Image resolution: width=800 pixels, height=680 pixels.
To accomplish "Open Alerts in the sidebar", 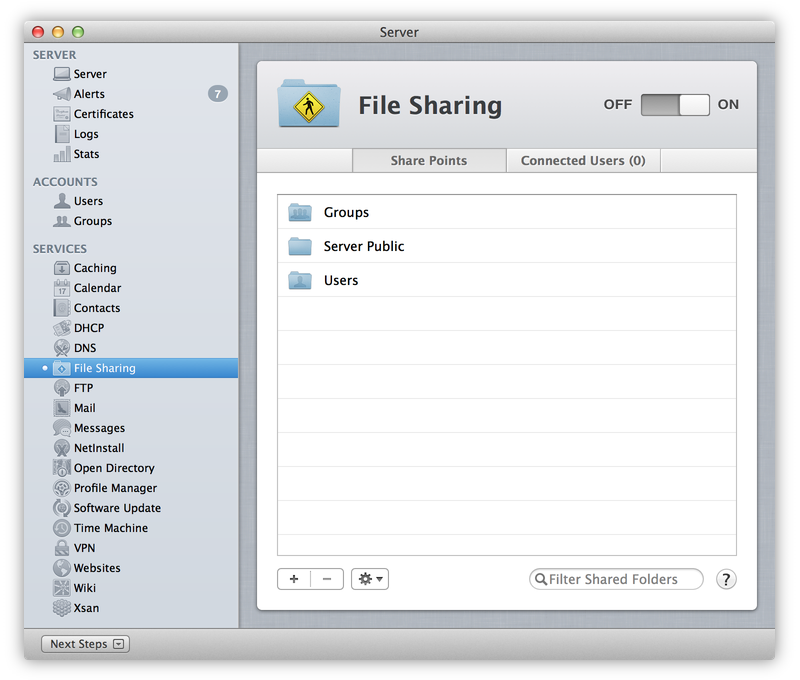I will click(x=131, y=94).
